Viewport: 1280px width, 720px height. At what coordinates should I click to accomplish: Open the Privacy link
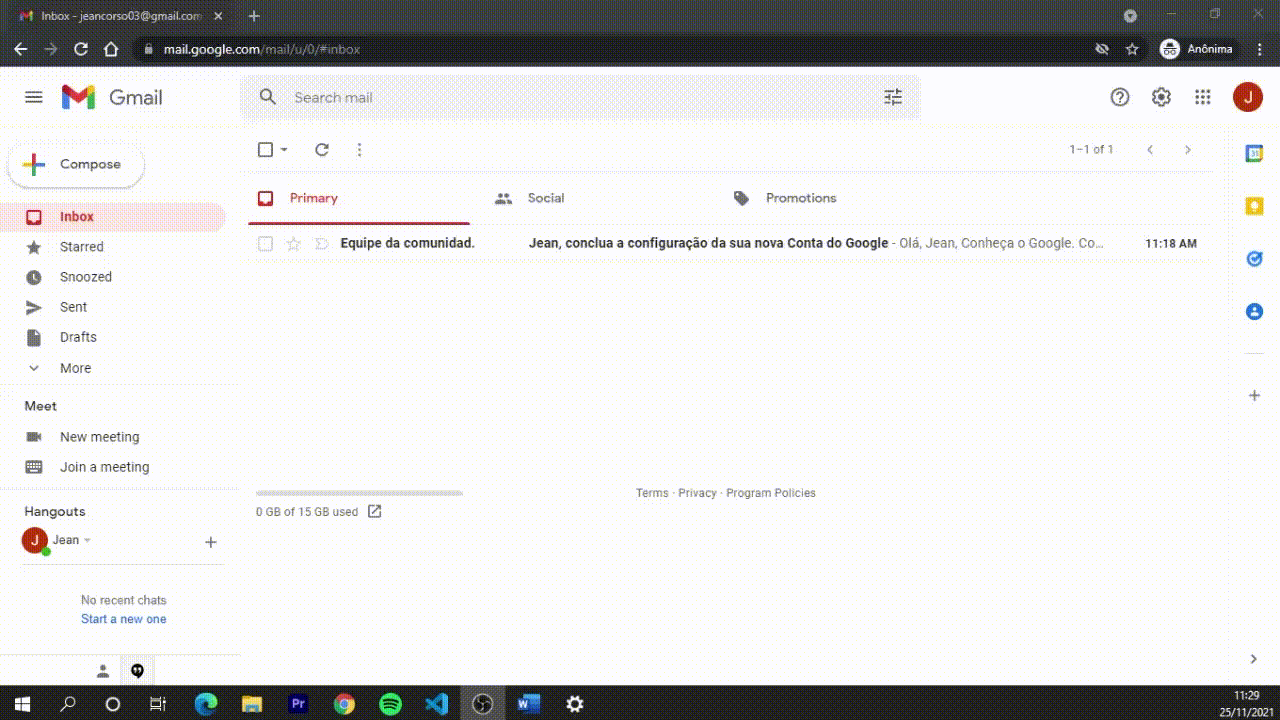[697, 493]
